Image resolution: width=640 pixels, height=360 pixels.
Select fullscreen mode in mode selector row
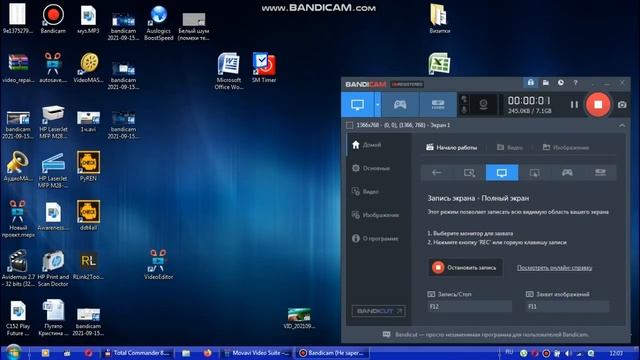502,173
